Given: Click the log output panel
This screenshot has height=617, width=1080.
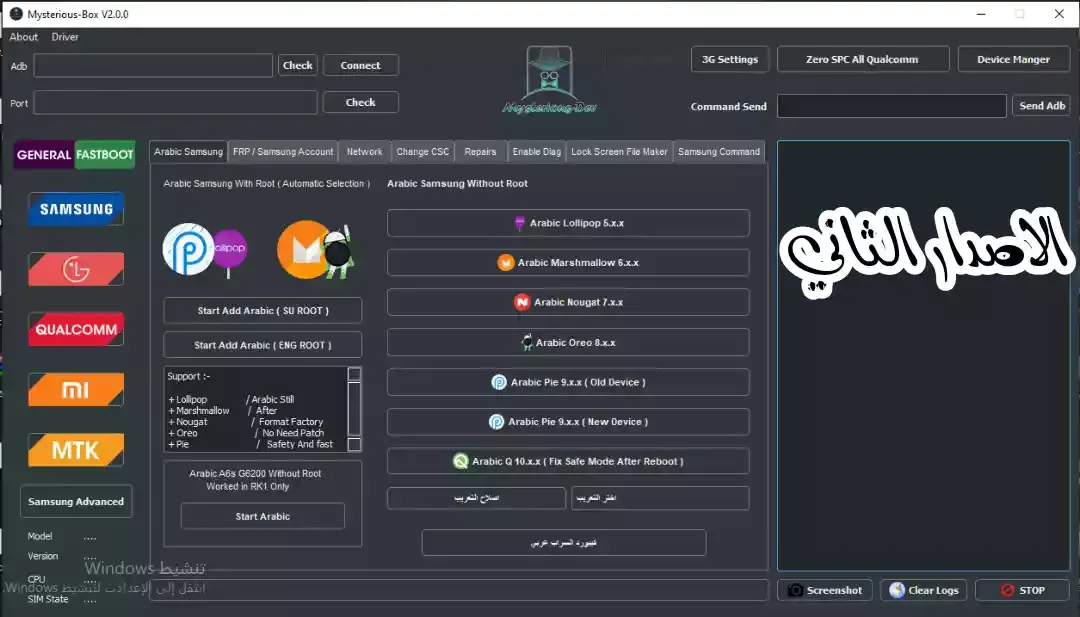Looking at the screenshot, I should (924, 356).
